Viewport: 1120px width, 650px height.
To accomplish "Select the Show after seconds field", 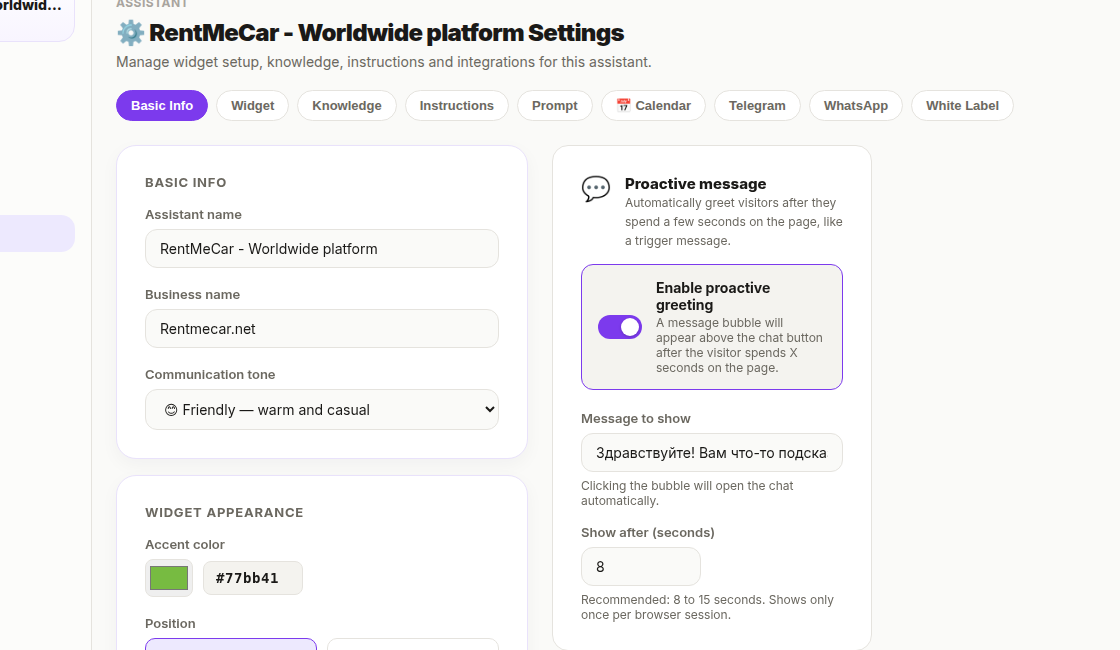I will click(640, 567).
